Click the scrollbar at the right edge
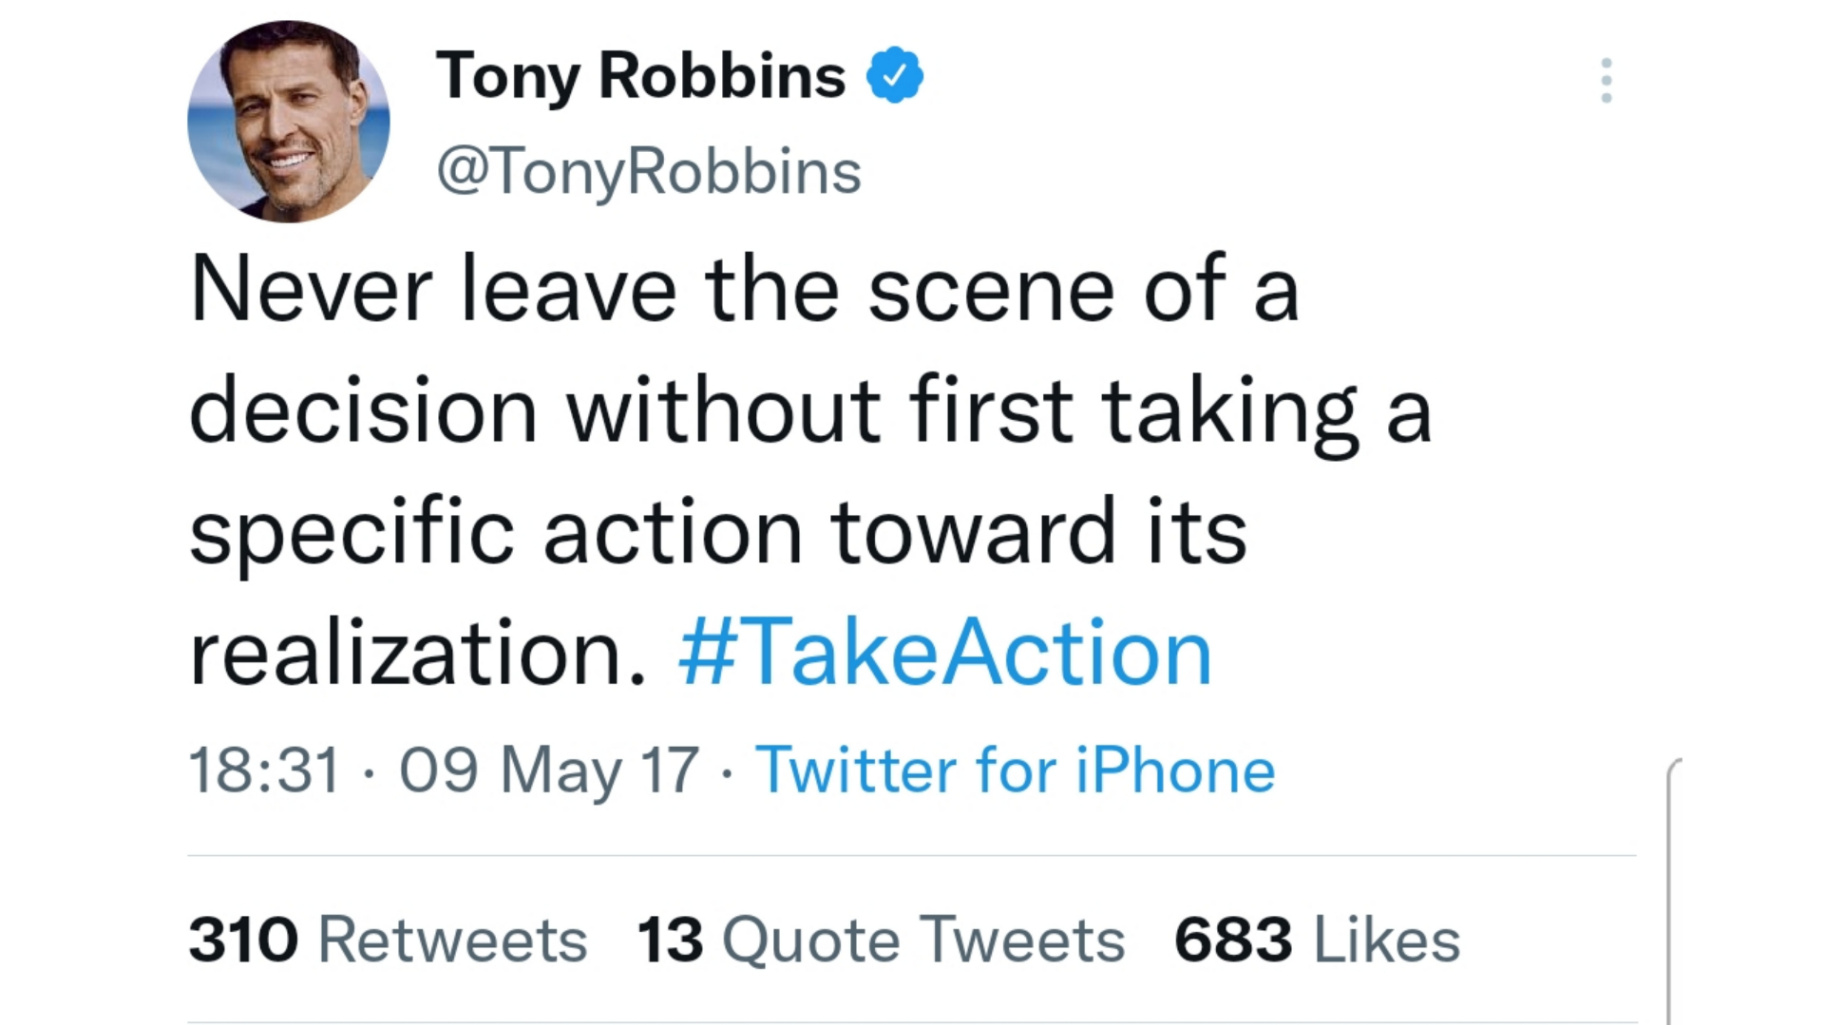 1670,890
